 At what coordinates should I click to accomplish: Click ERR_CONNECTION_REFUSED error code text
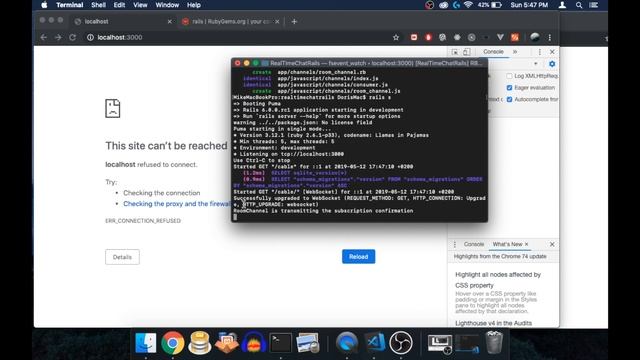143,221
